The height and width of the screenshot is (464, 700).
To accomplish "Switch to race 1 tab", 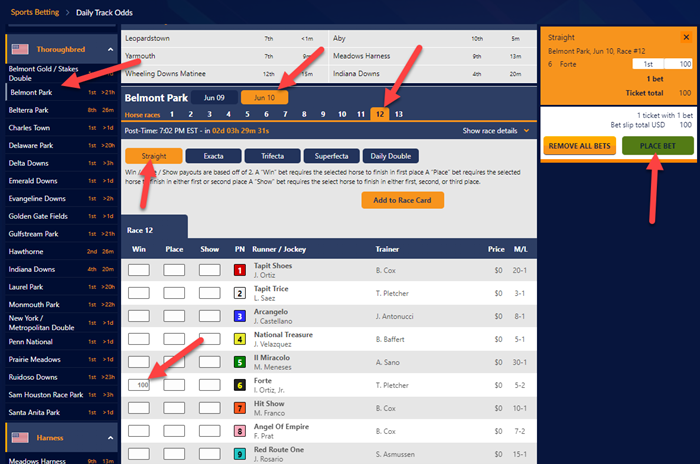I will 172,114.
